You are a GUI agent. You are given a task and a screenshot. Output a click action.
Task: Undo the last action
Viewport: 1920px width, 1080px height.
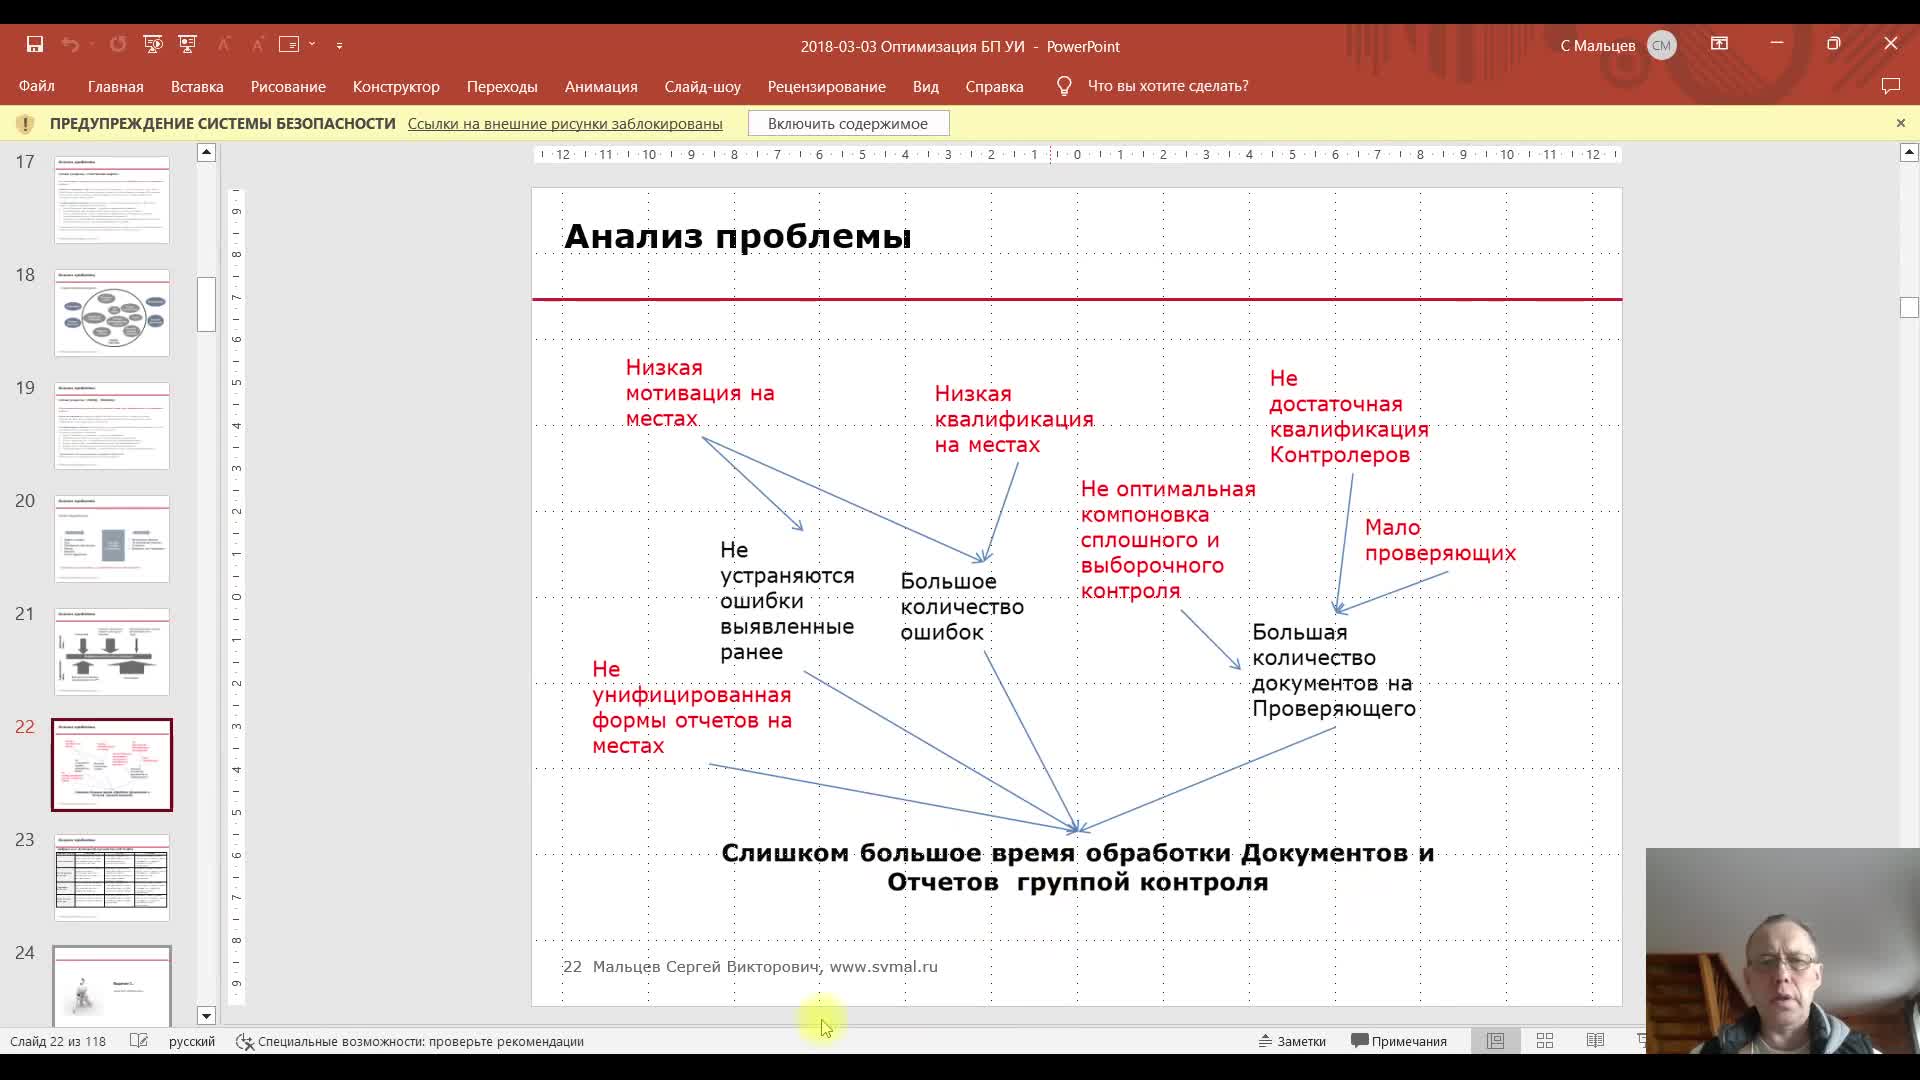[x=71, y=45]
